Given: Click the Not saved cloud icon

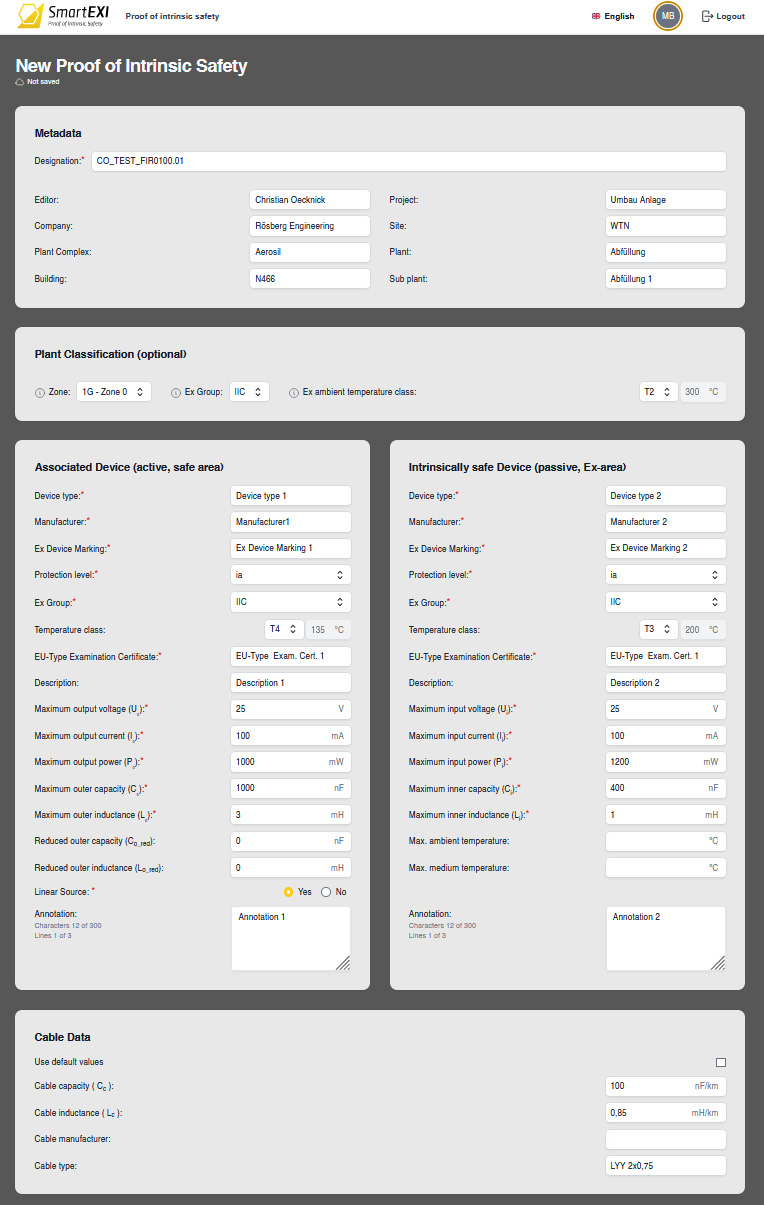Looking at the screenshot, I should tap(20, 82).
